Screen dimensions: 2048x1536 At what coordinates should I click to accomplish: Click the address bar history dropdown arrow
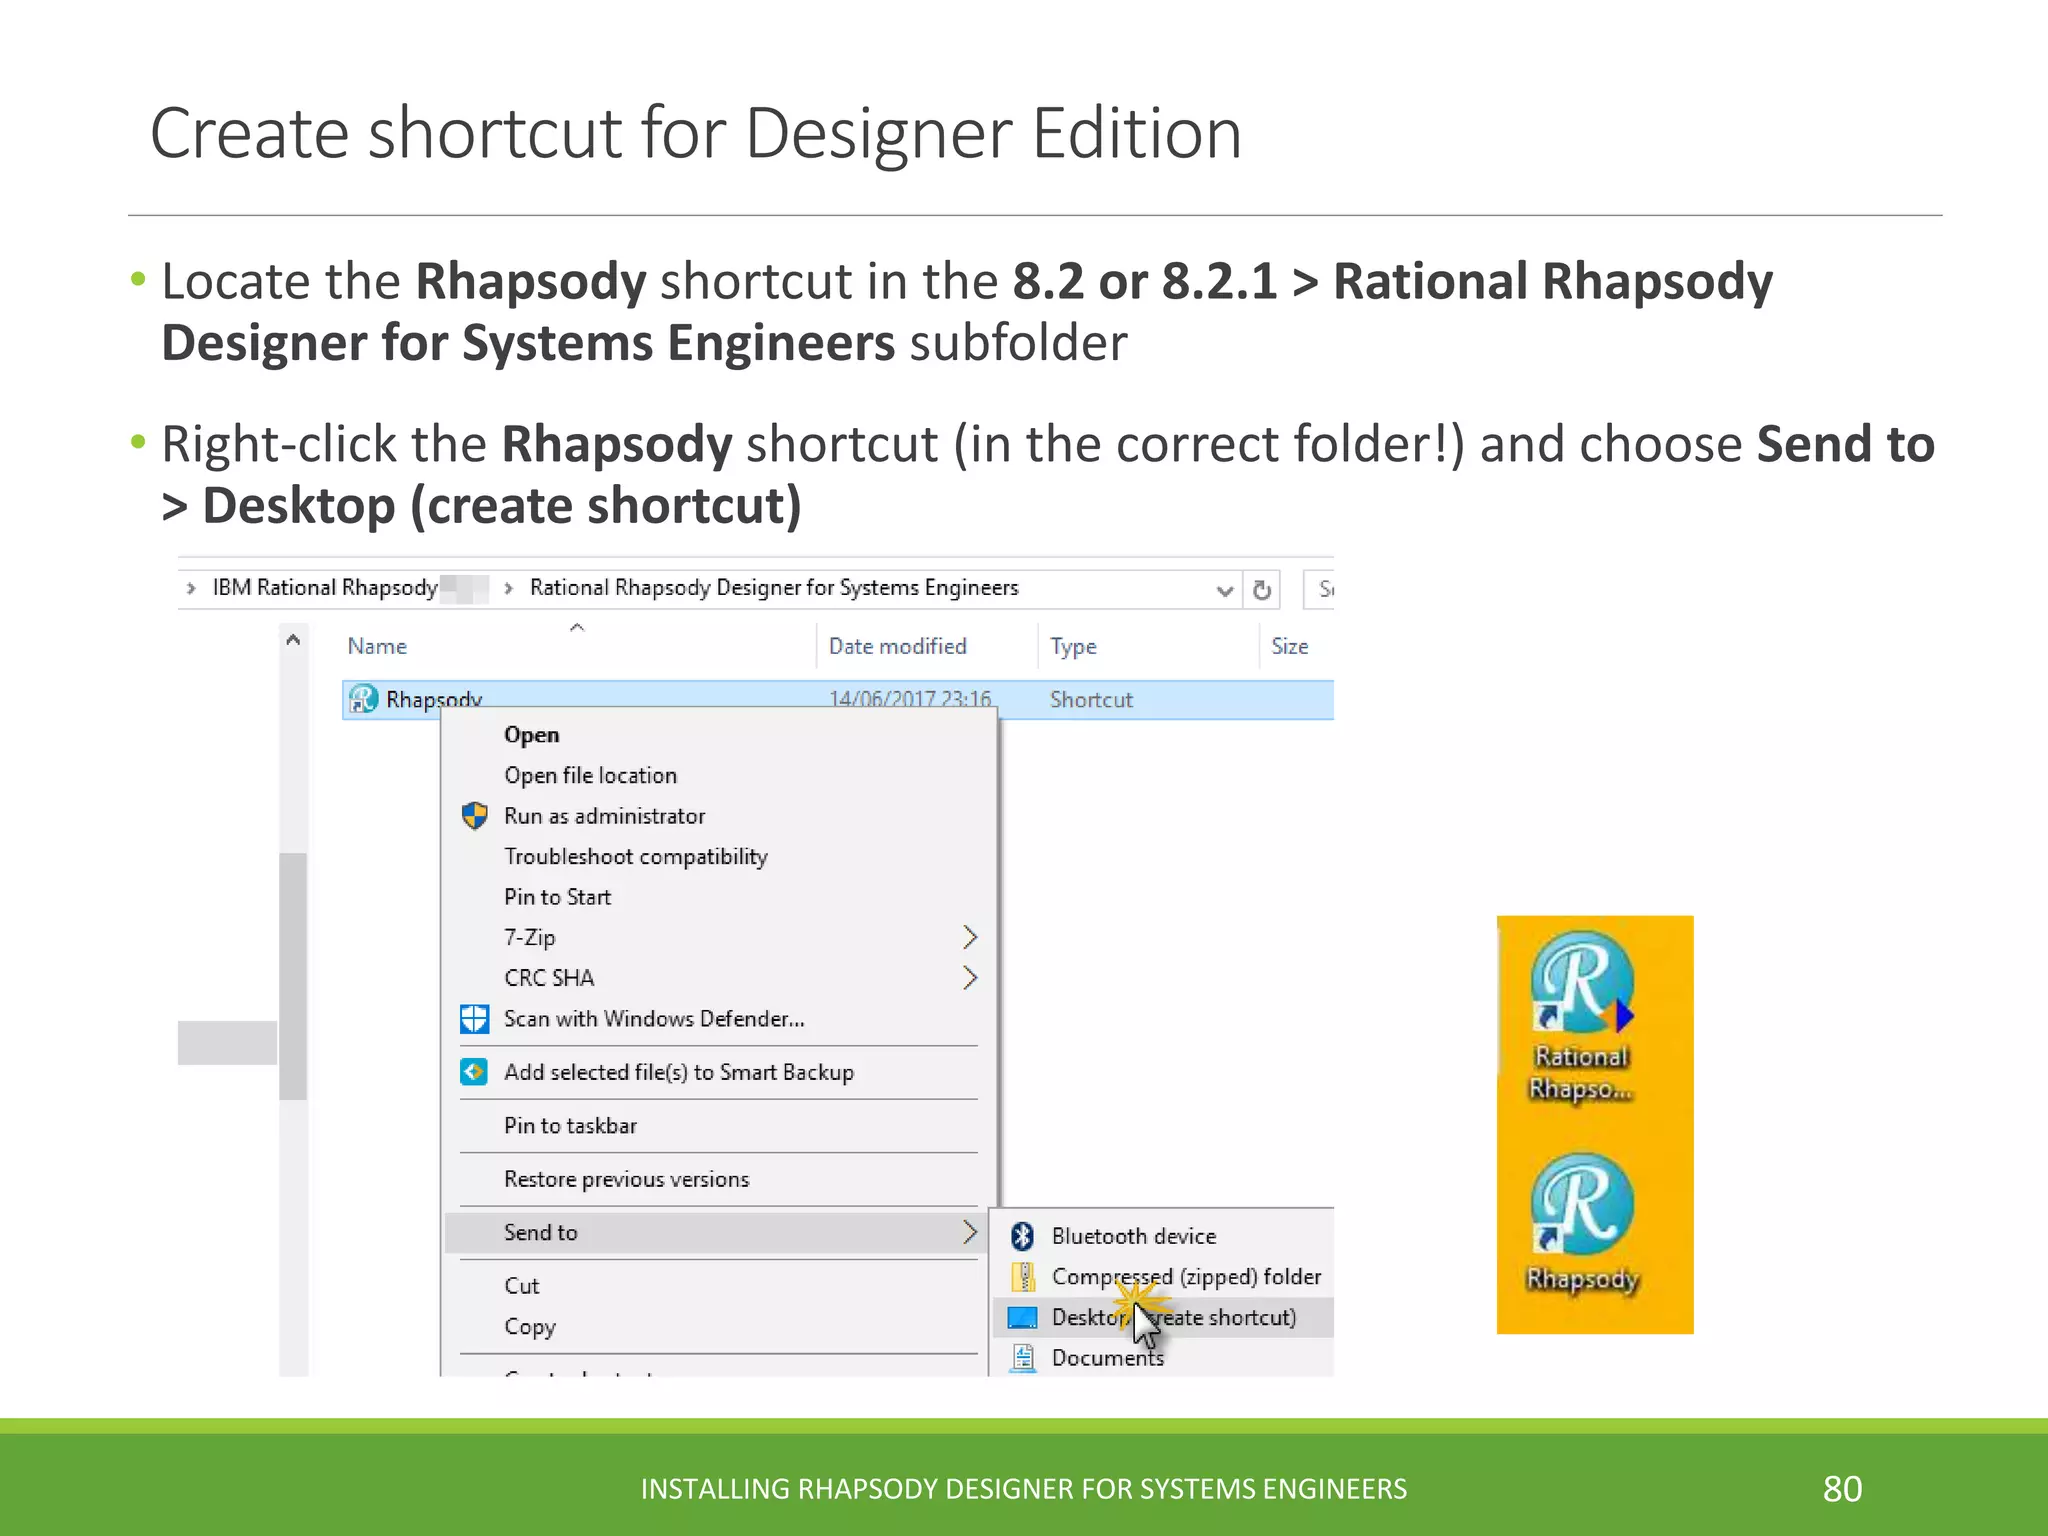tap(1224, 590)
